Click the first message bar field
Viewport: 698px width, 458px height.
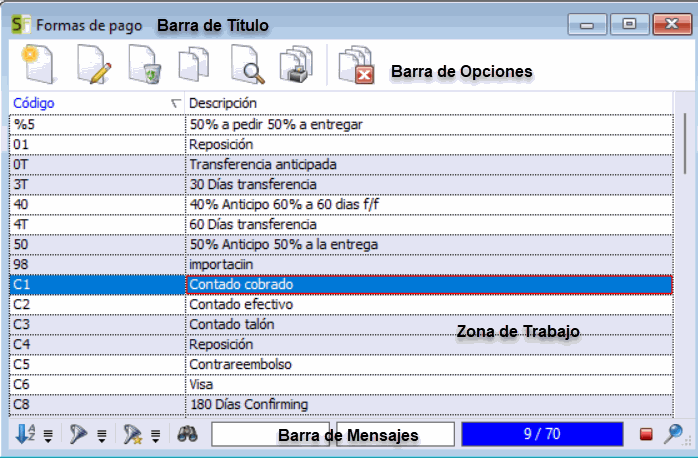pyautogui.click(x=271, y=434)
